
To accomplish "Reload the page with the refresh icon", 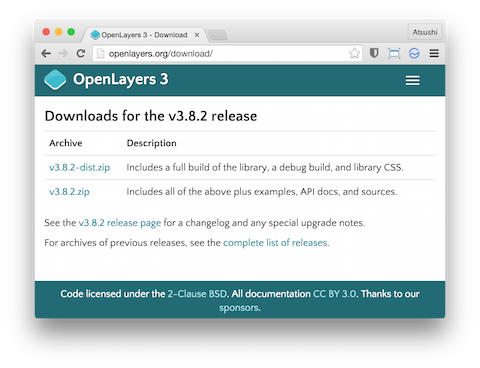I will [81, 53].
